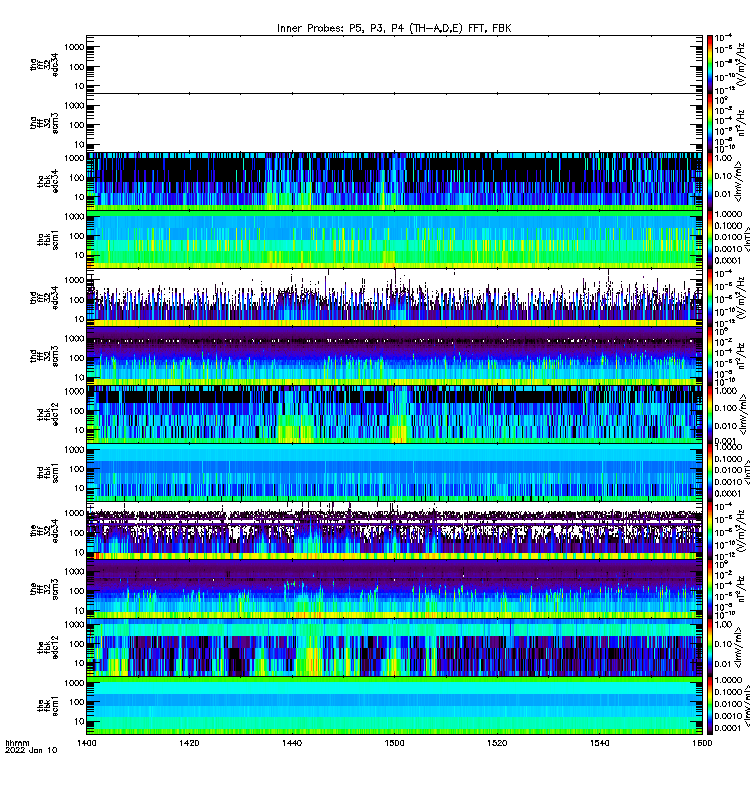Screen dimensions: 750x800
Task: Click the "thd fff 32 edc34" panel label
Action: [x=44, y=297]
